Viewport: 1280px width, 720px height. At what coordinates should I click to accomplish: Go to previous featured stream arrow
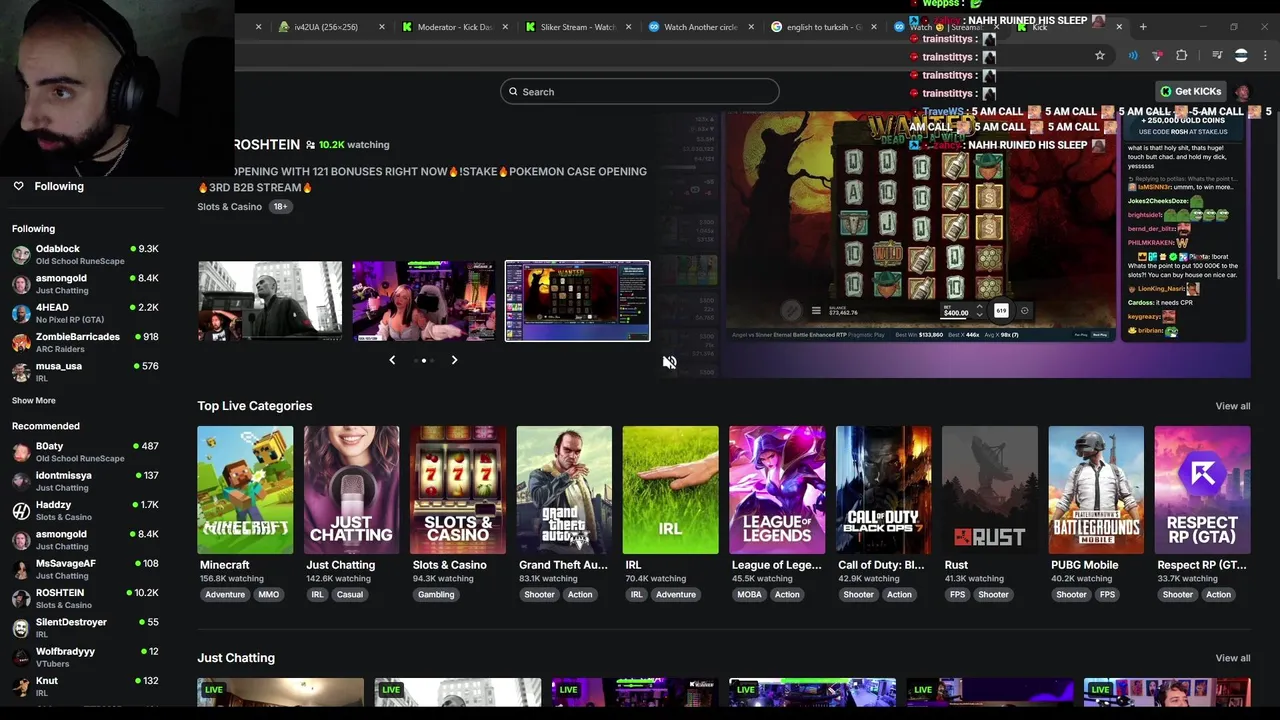[x=392, y=360]
